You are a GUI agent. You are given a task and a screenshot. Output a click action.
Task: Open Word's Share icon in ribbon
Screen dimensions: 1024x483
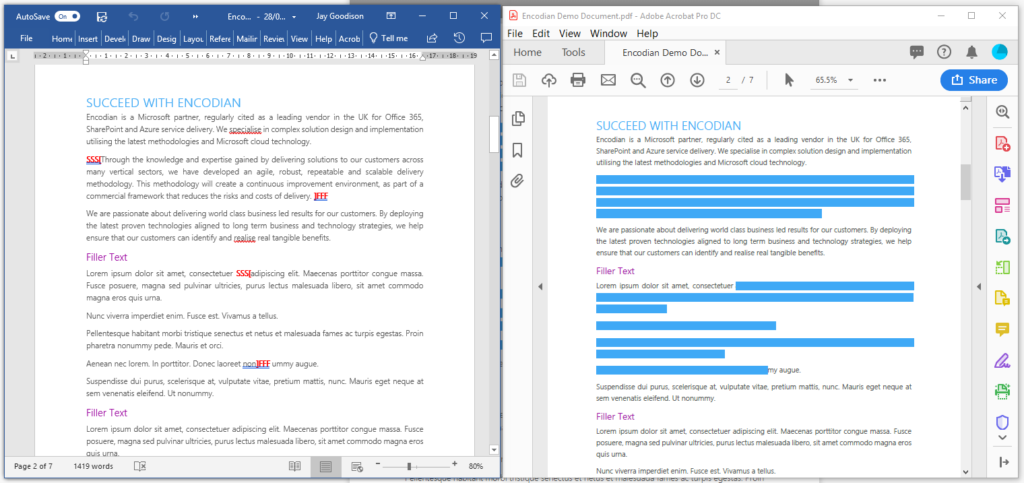432,39
